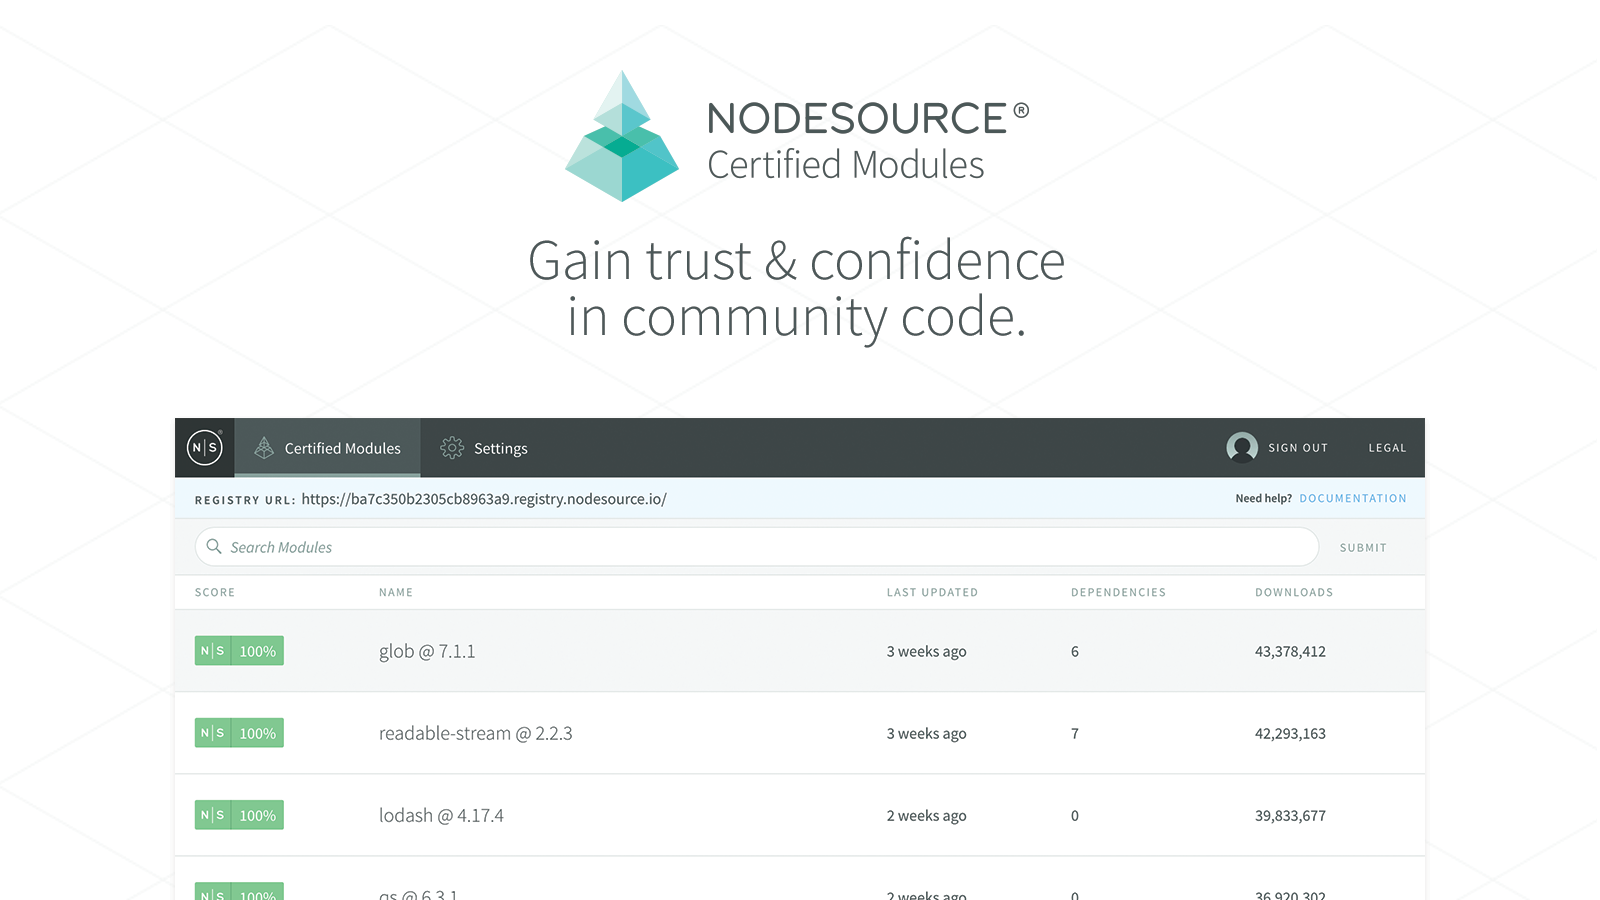Click the N|S logo in the navbar

point(205,448)
